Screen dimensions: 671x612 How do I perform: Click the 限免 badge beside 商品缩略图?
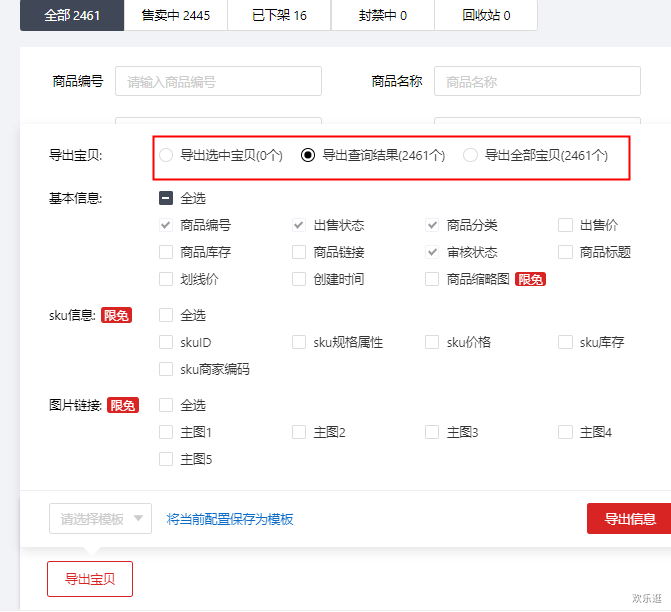(530, 279)
